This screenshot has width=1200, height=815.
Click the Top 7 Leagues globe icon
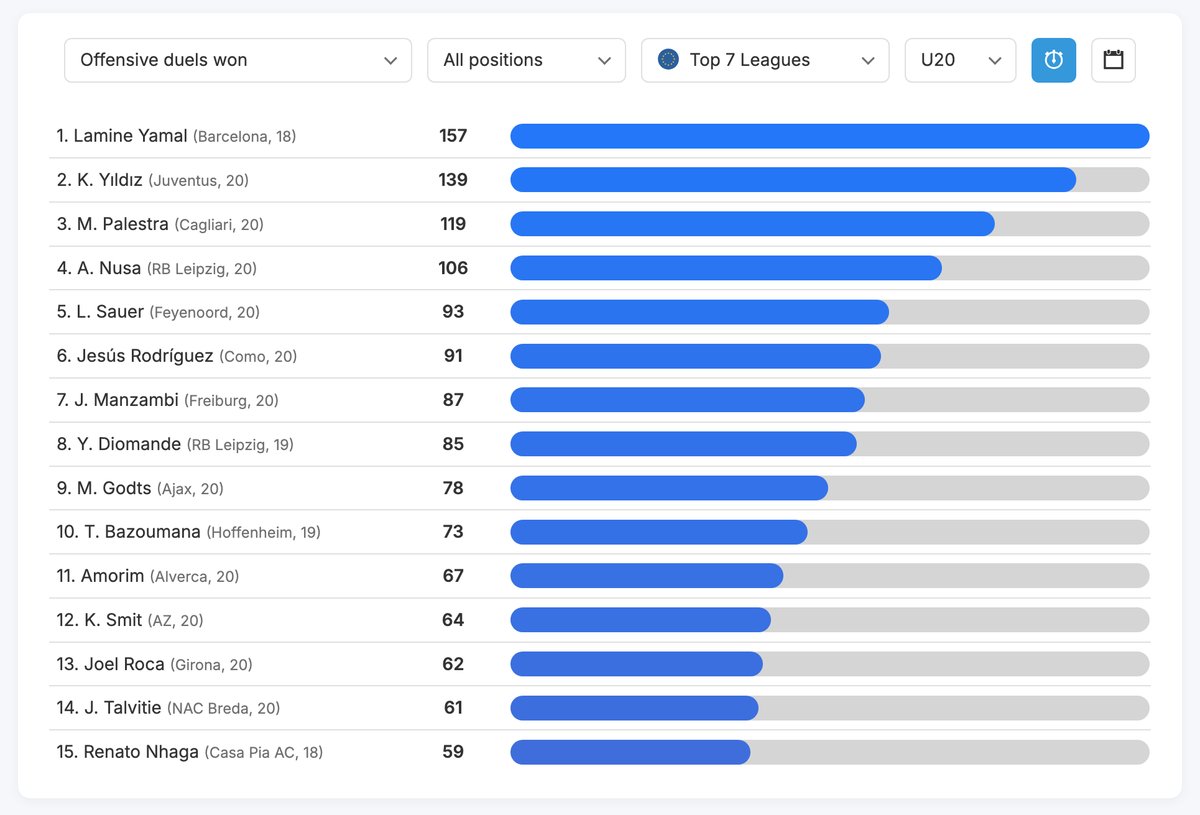click(x=668, y=60)
